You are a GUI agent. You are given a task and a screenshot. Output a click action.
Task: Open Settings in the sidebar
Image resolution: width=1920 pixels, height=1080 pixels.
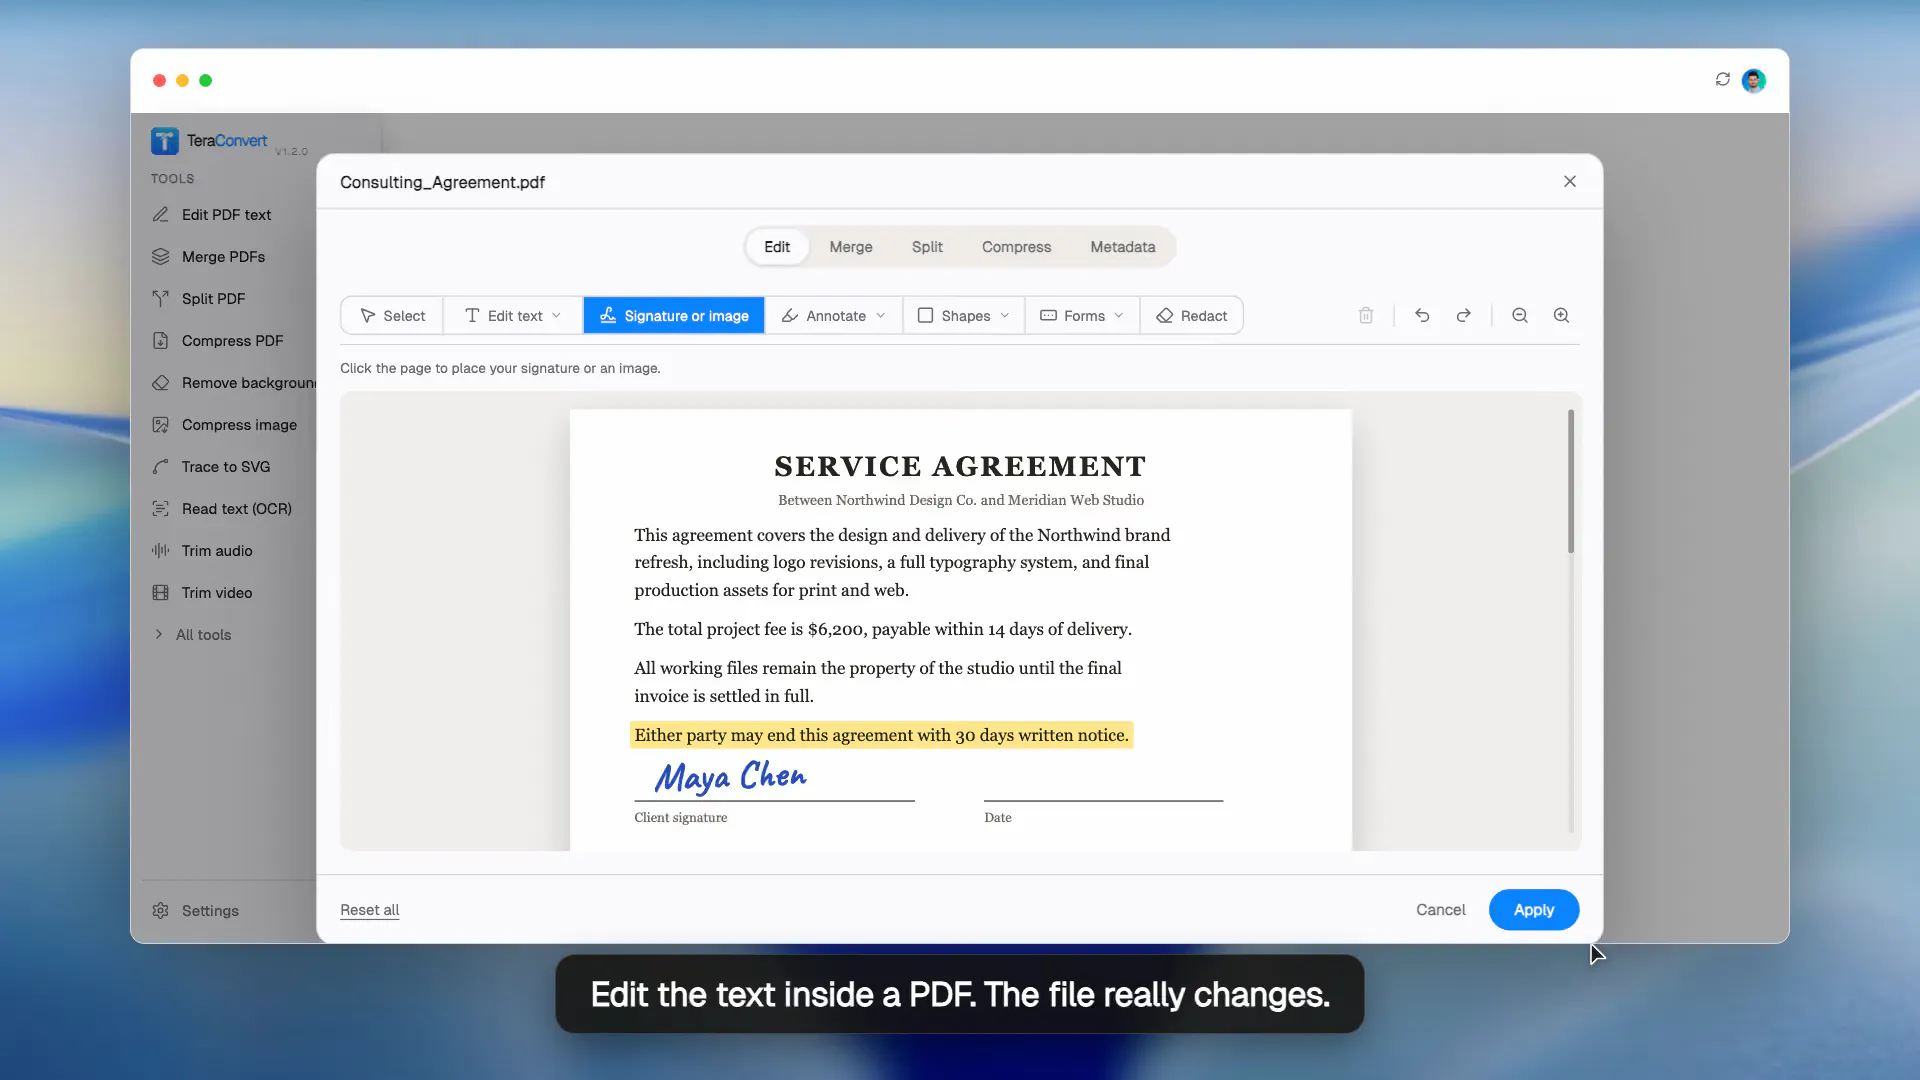[x=196, y=911]
